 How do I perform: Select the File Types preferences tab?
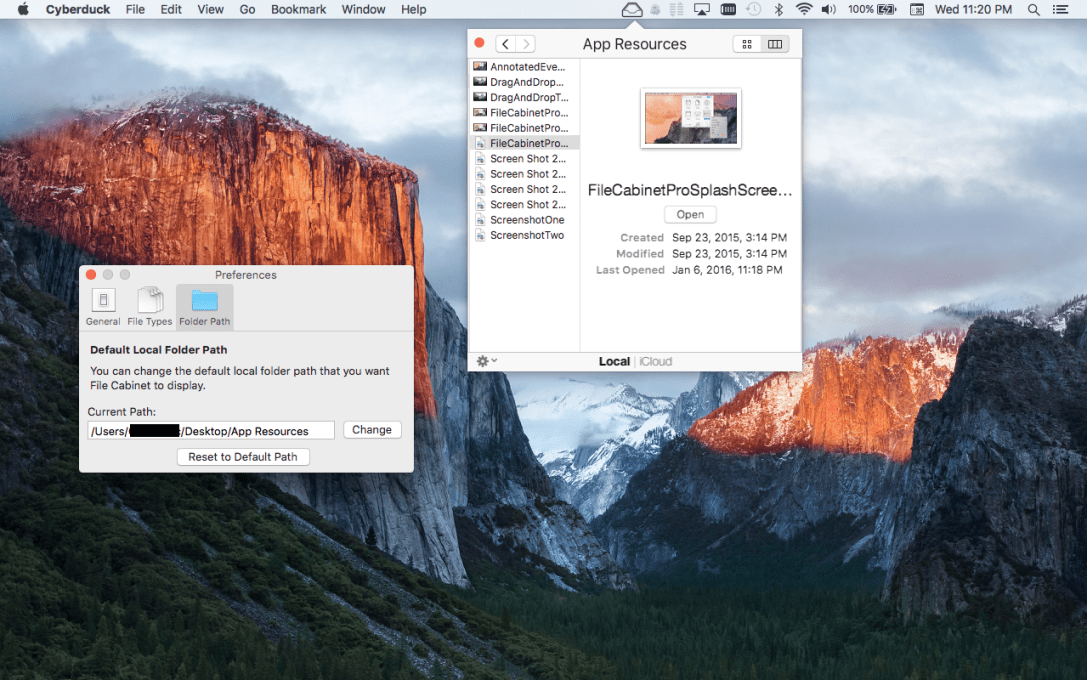pos(149,306)
